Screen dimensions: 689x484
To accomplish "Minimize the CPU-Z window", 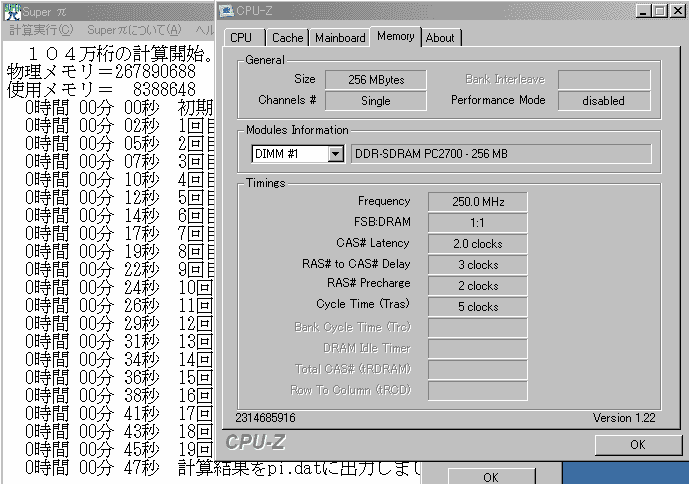I will point(641,11).
